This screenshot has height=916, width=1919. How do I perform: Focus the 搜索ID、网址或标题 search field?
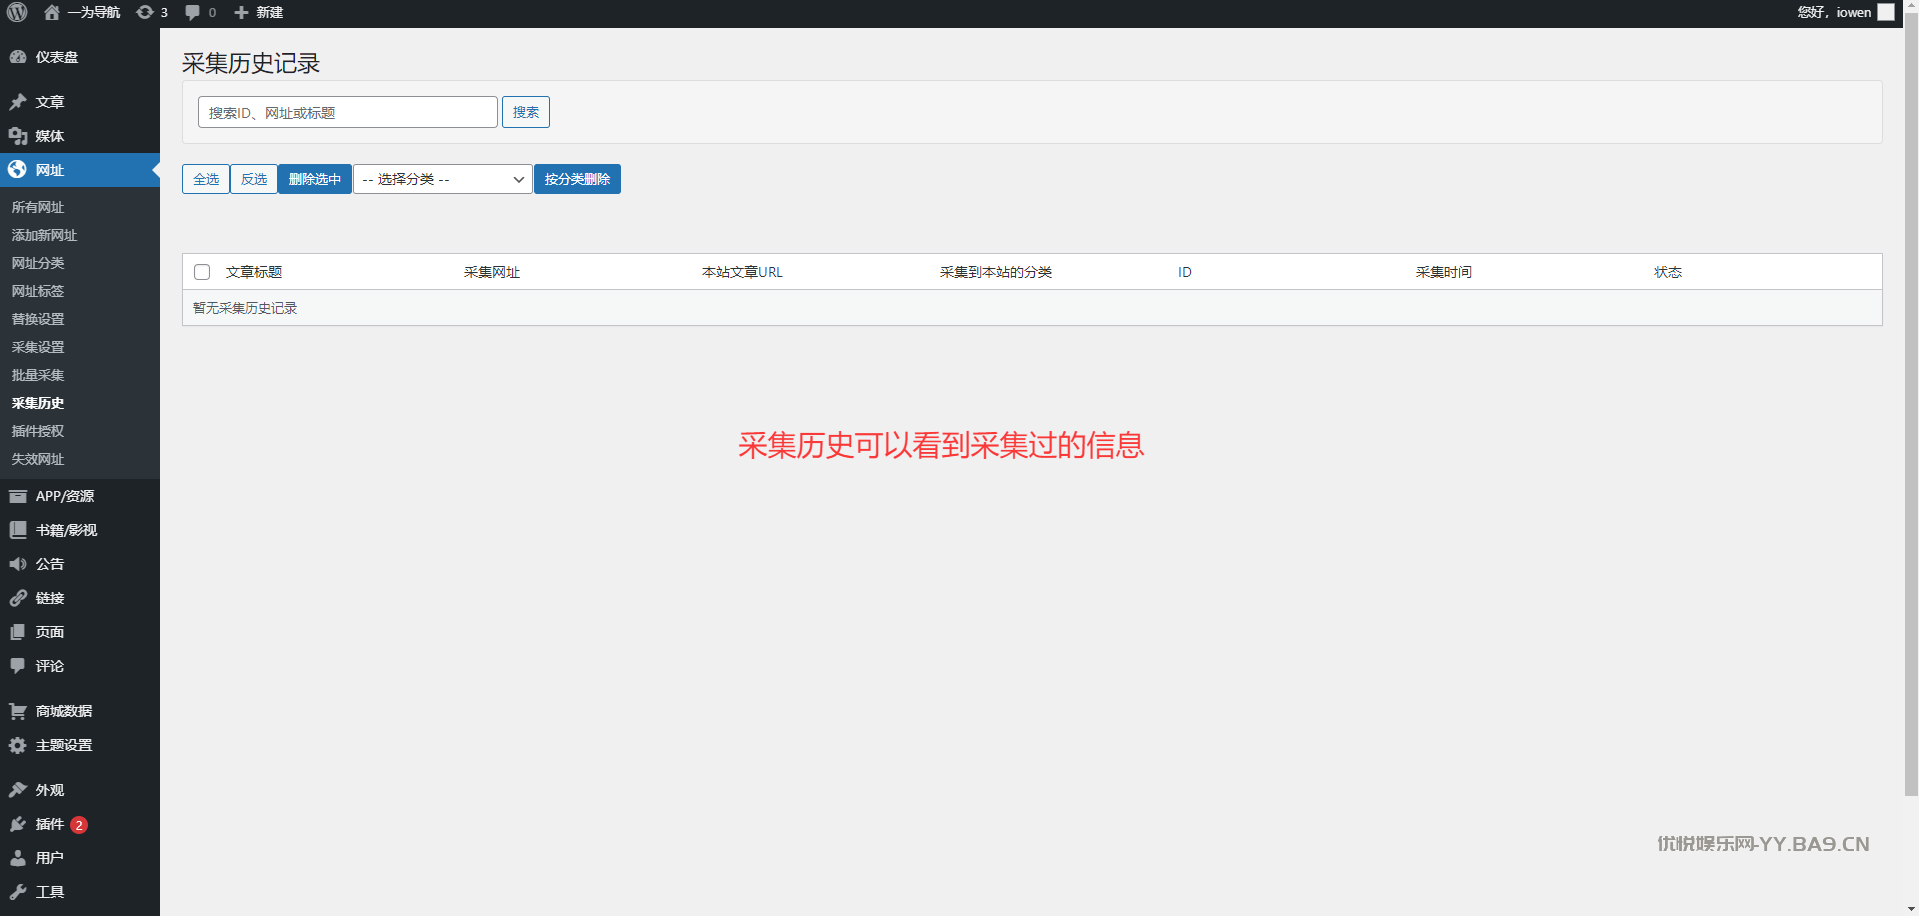click(347, 112)
